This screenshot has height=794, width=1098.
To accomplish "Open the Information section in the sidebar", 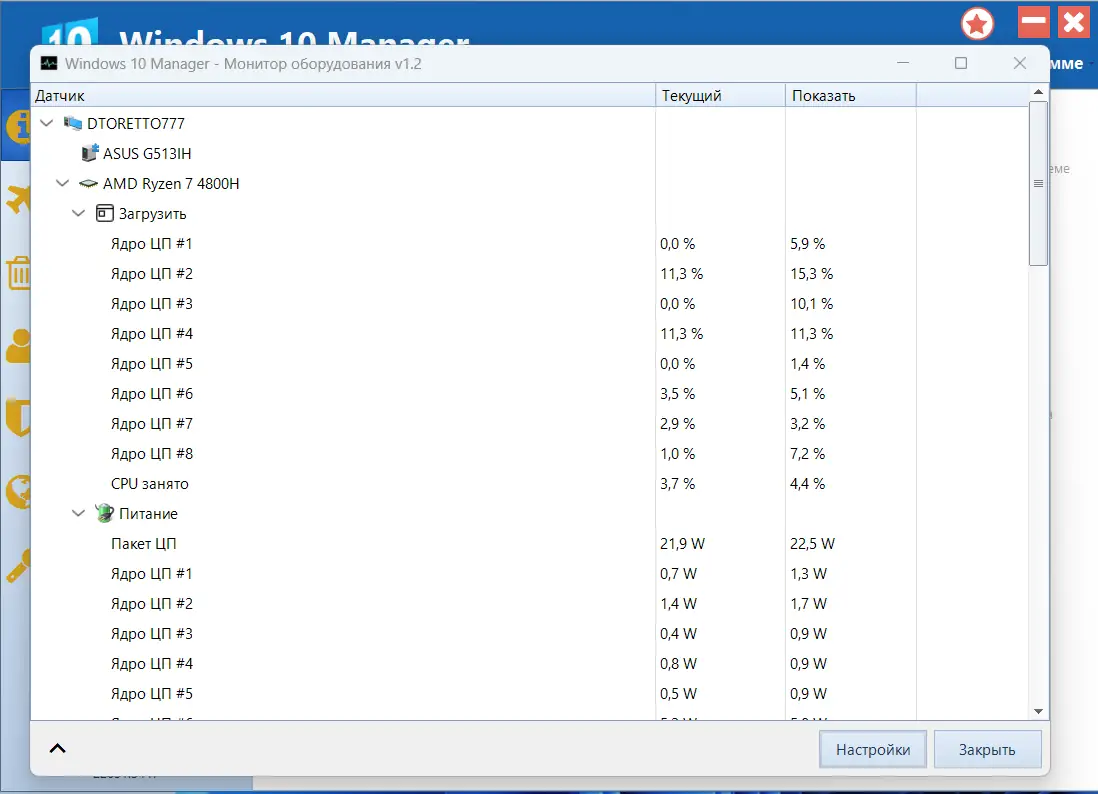I will pyautogui.click(x=18, y=127).
